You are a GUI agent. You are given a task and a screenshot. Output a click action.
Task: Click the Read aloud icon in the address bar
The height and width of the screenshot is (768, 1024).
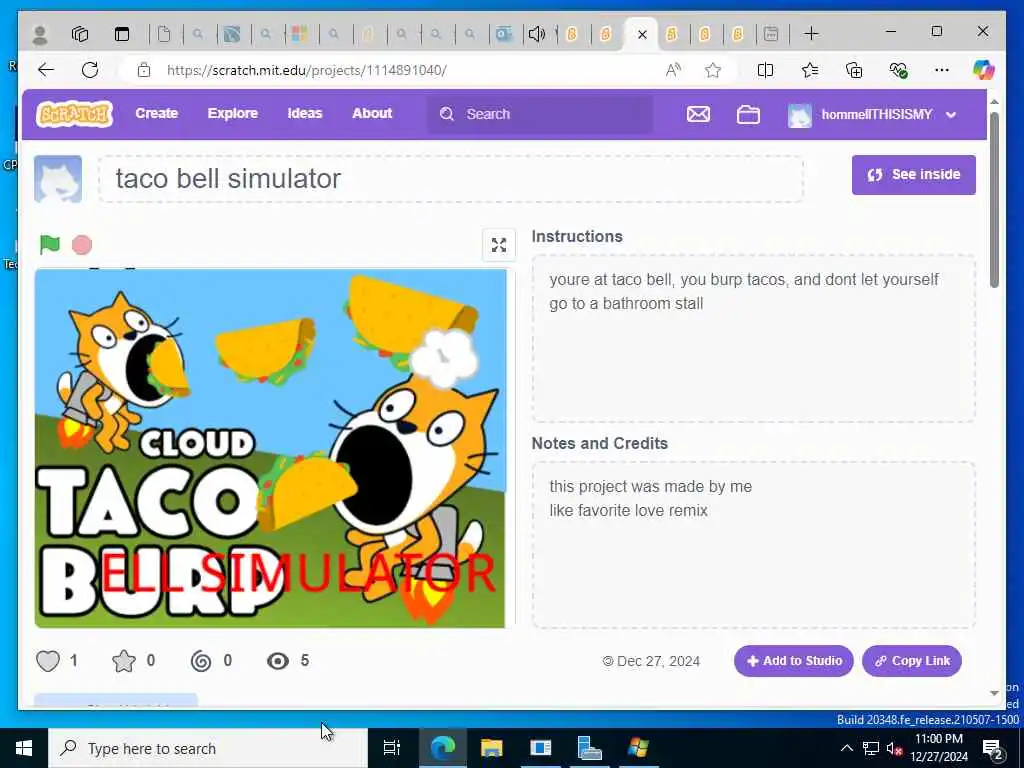tap(673, 70)
